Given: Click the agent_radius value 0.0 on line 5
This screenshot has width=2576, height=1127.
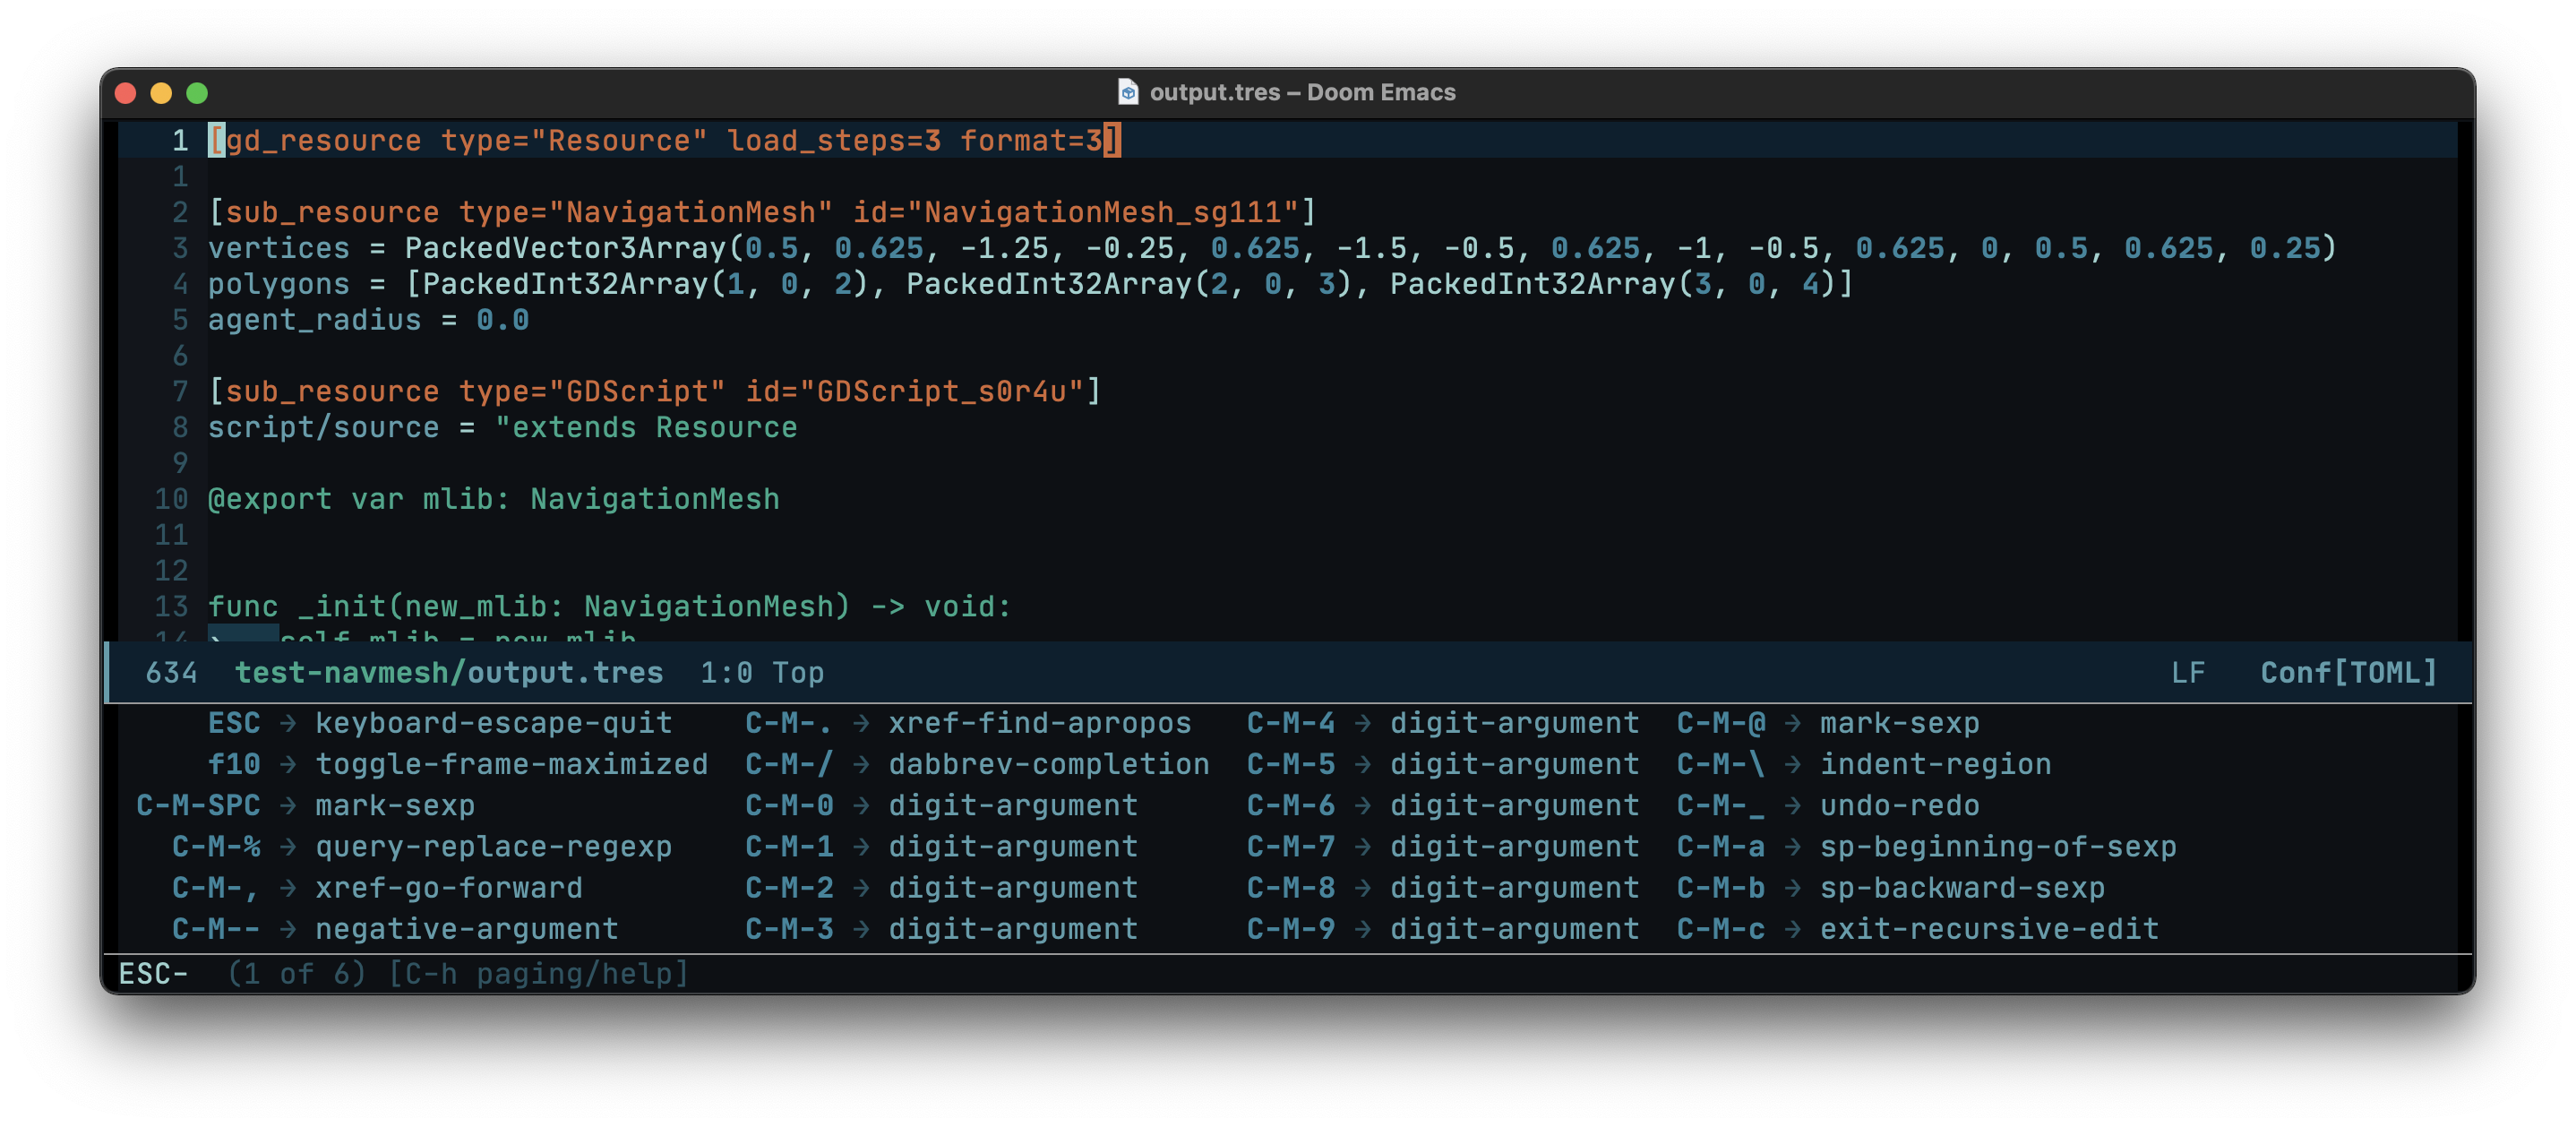Looking at the screenshot, I should click(503, 319).
